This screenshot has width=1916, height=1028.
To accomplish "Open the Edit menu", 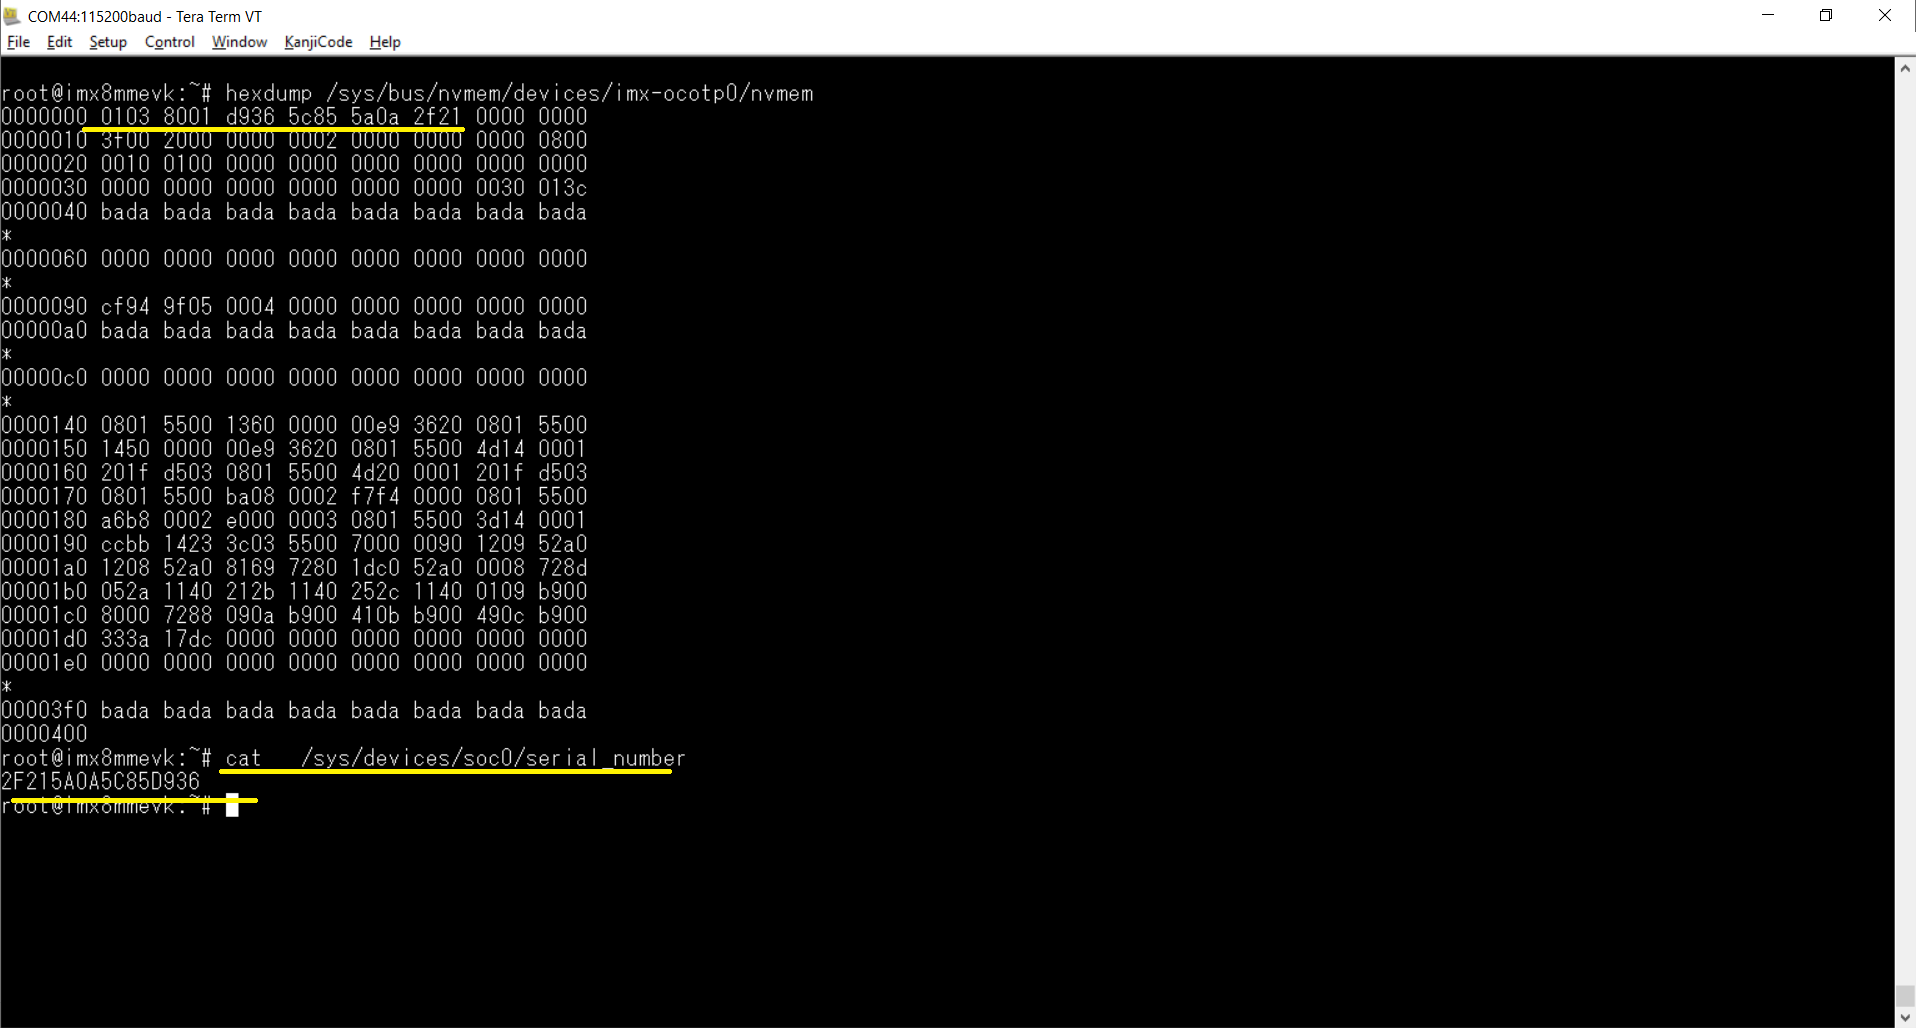I will tap(59, 42).
